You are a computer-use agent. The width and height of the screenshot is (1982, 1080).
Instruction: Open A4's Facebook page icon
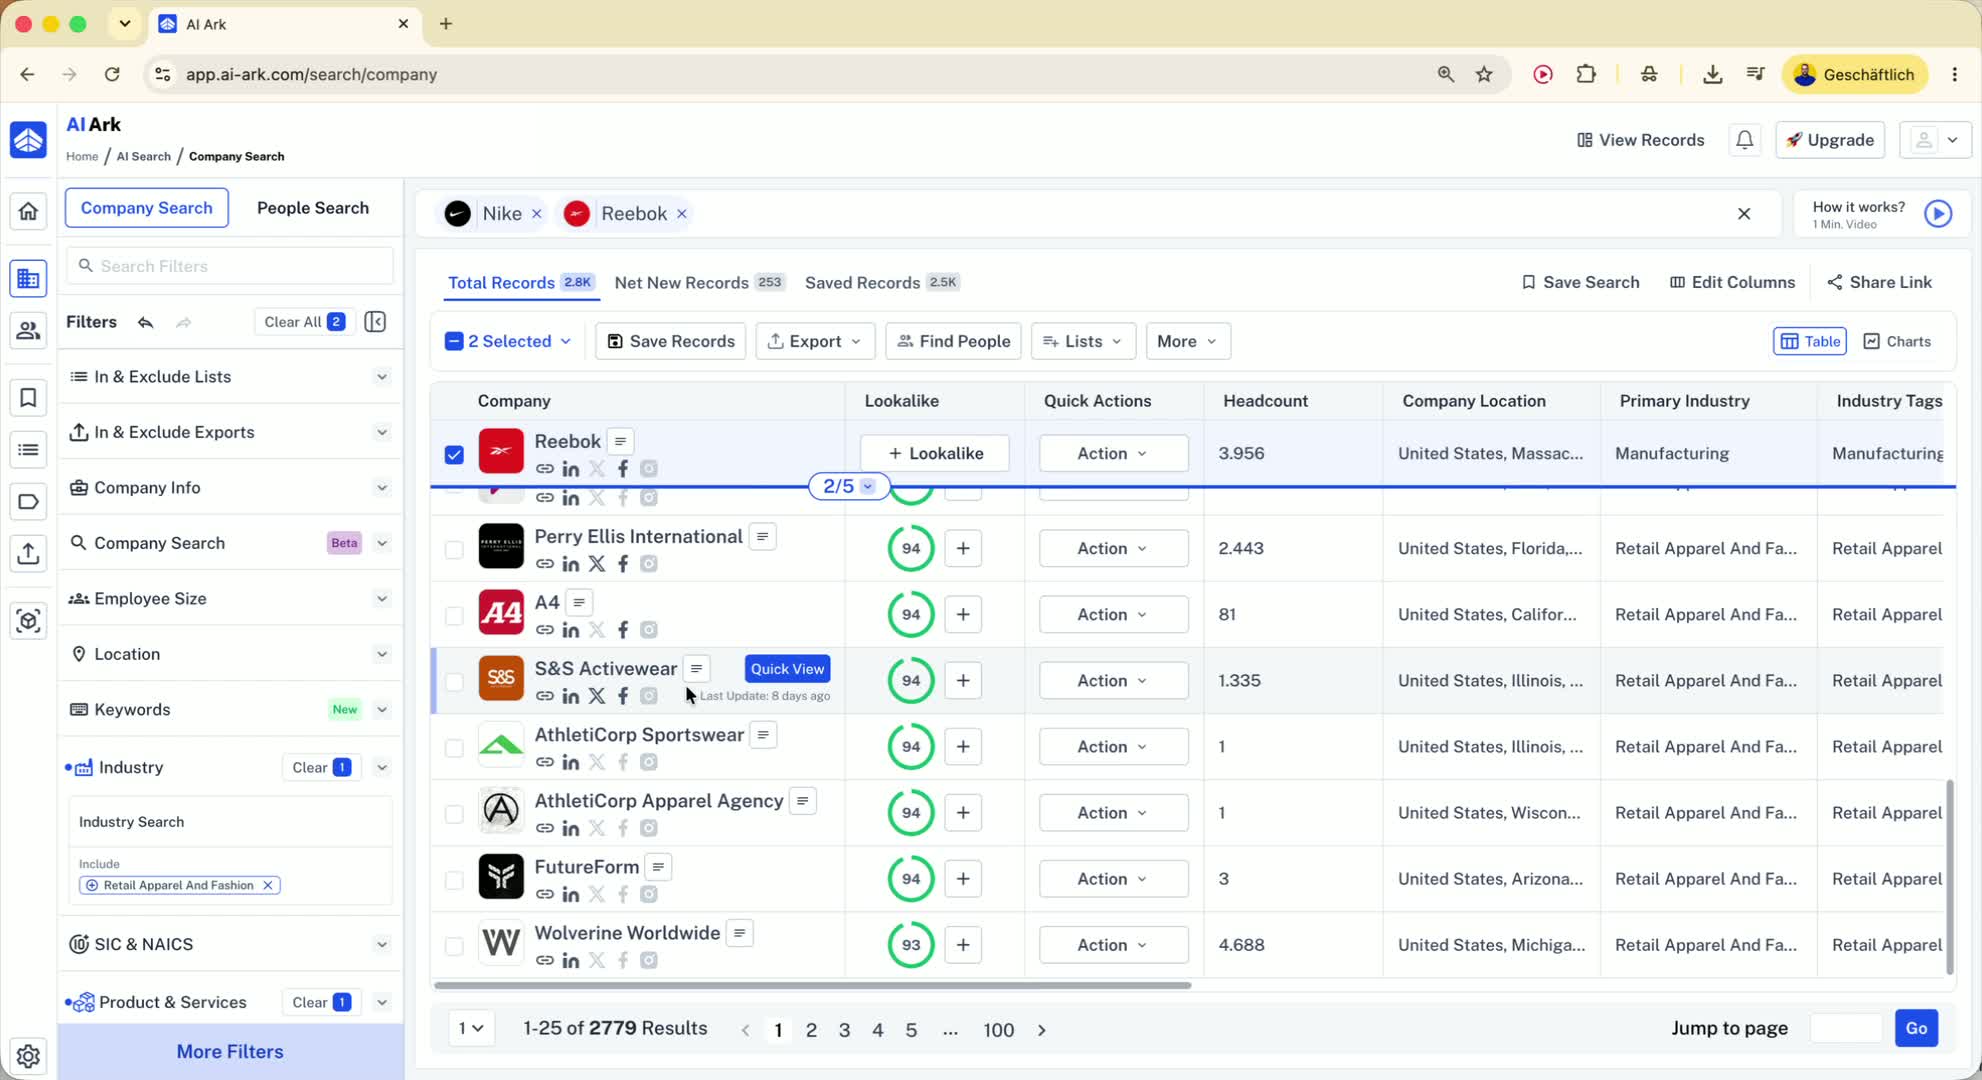click(x=623, y=630)
